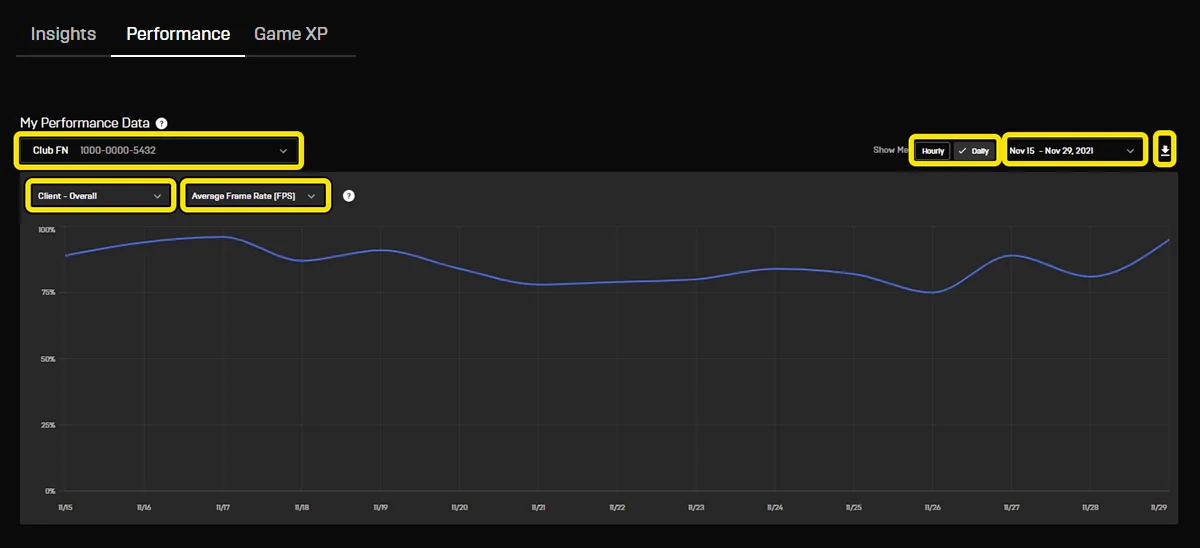The width and height of the screenshot is (1200, 548).
Task: Open Average Frame Rate (FPS) dropdown
Action: click(256, 196)
